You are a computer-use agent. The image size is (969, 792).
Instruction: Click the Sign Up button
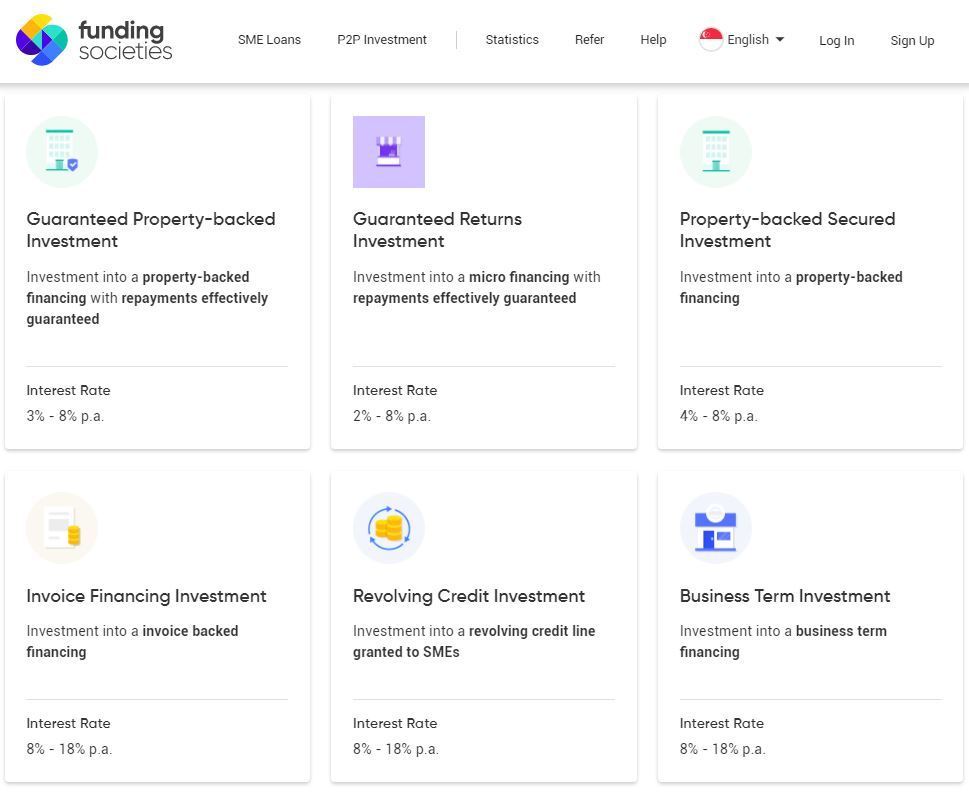(x=912, y=41)
